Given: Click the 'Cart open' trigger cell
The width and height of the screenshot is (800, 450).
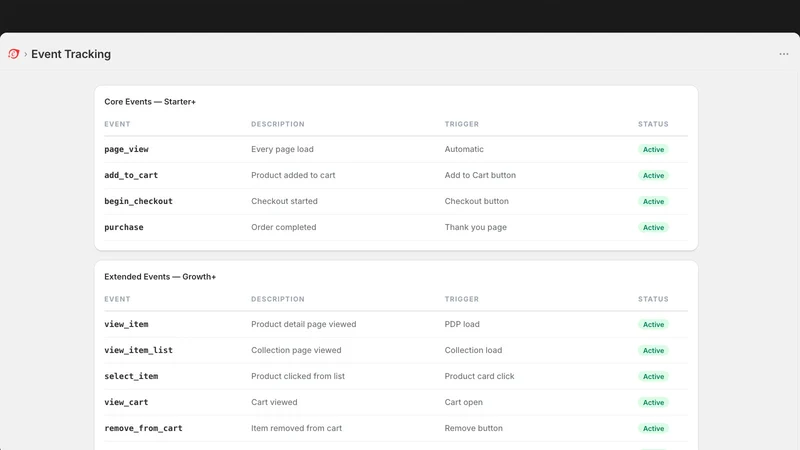Looking at the screenshot, I should click(463, 402).
